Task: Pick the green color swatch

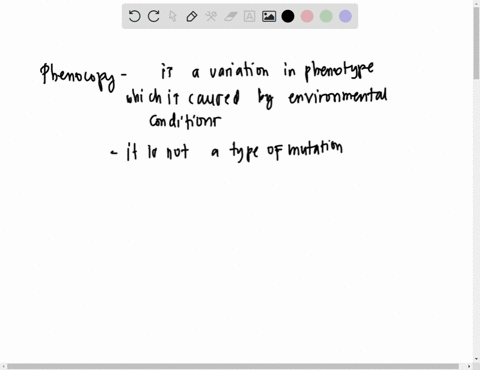Action: 326,16
